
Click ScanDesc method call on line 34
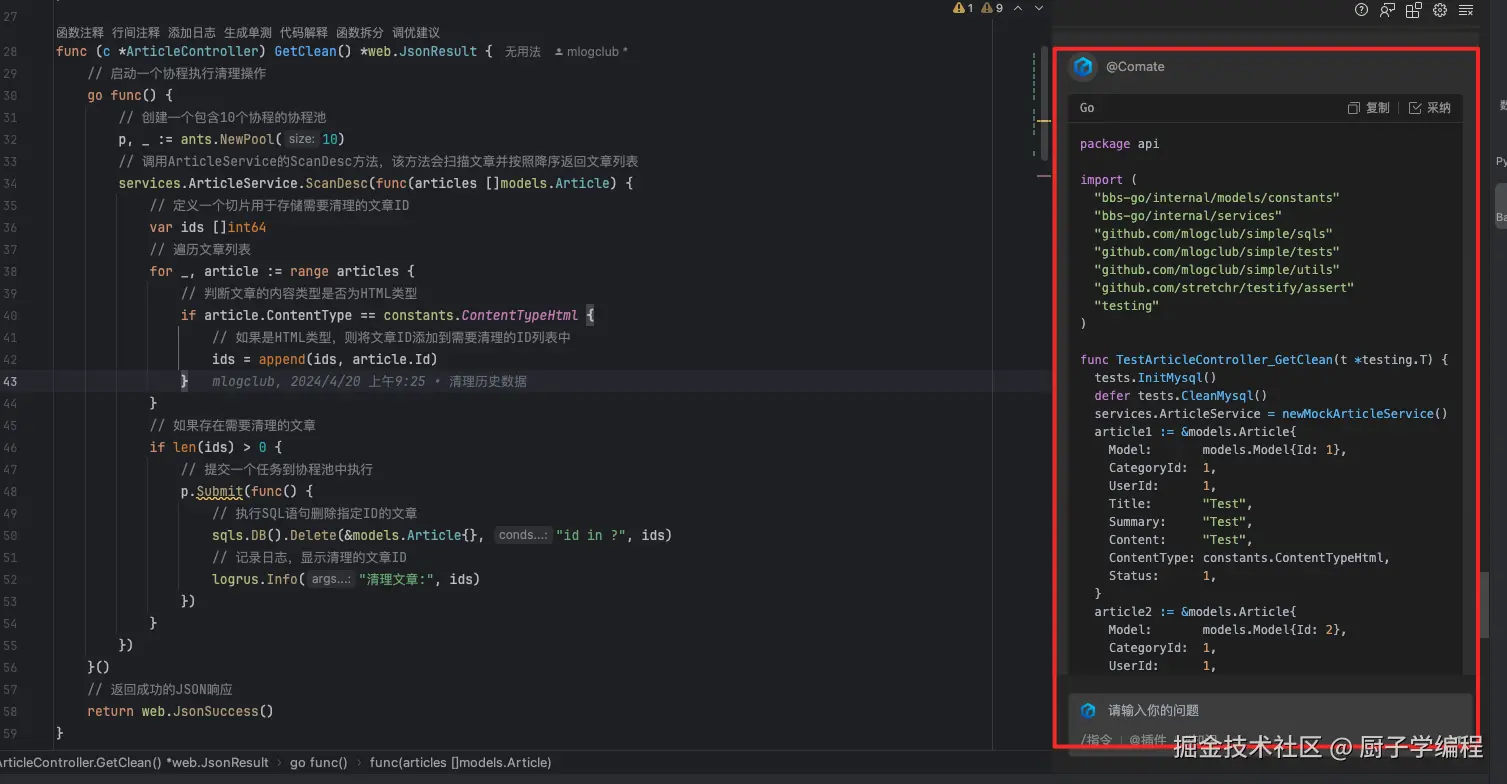[337, 183]
